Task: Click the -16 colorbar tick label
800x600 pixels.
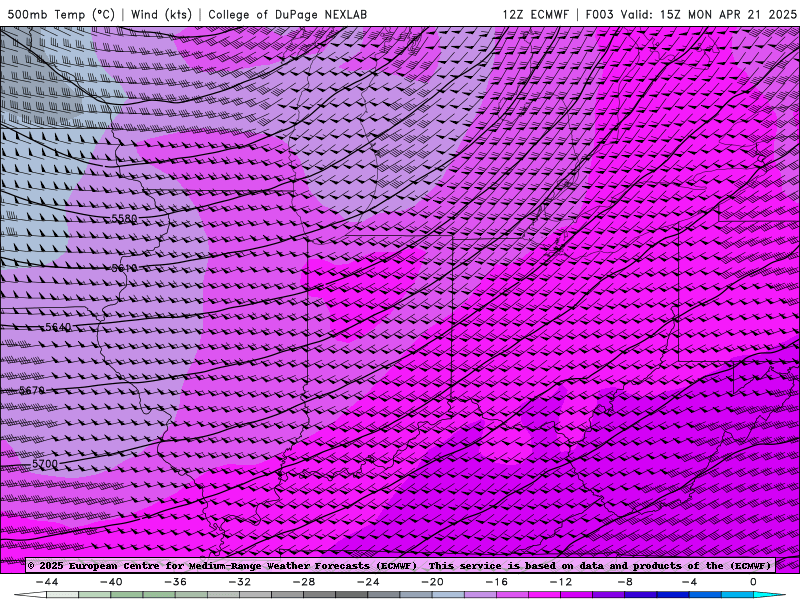Action: 496,582
